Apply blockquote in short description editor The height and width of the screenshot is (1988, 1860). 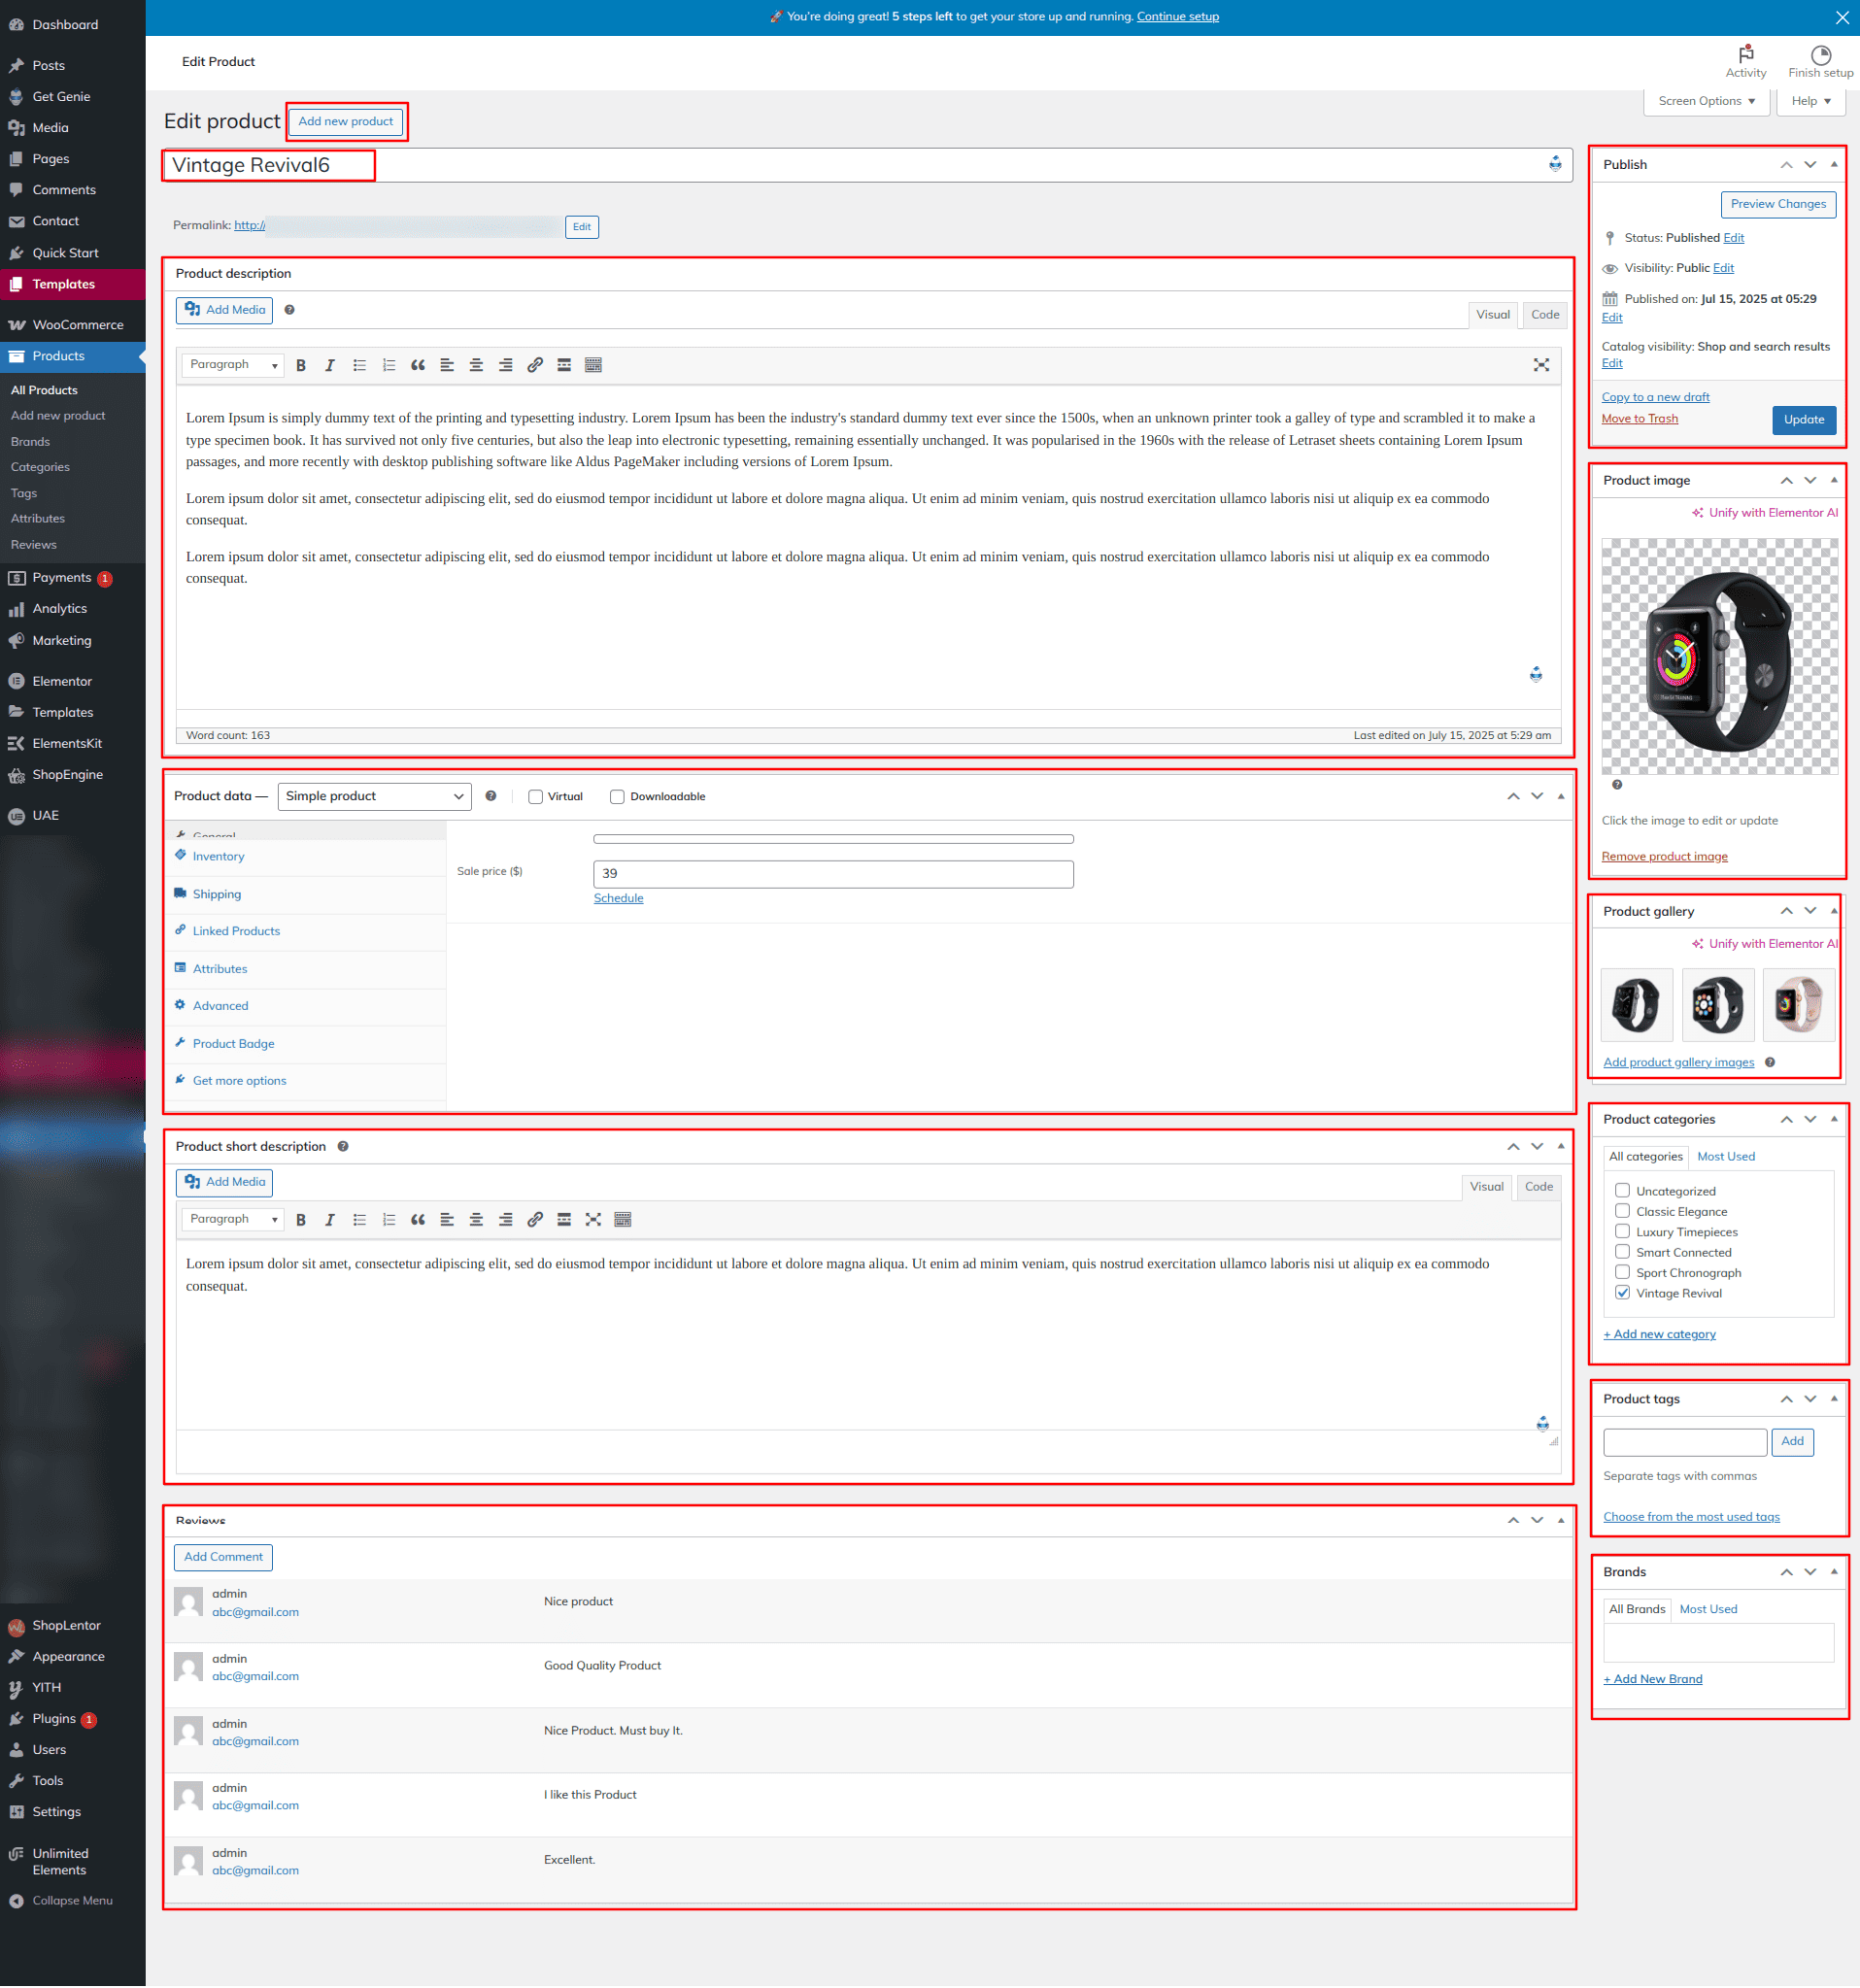(418, 1220)
